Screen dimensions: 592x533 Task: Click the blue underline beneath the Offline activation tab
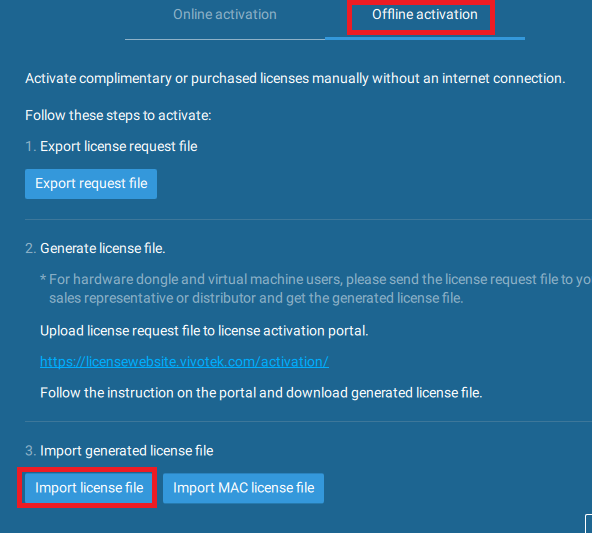tap(425, 39)
